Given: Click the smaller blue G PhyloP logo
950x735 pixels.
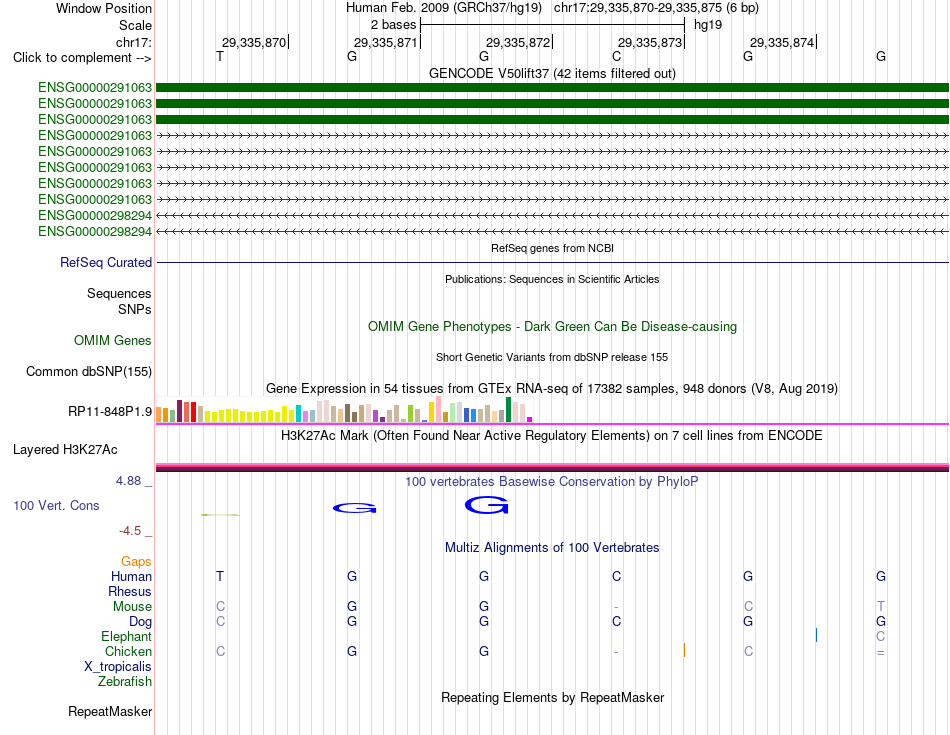Looking at the screenshot, I should coord(354,508).
